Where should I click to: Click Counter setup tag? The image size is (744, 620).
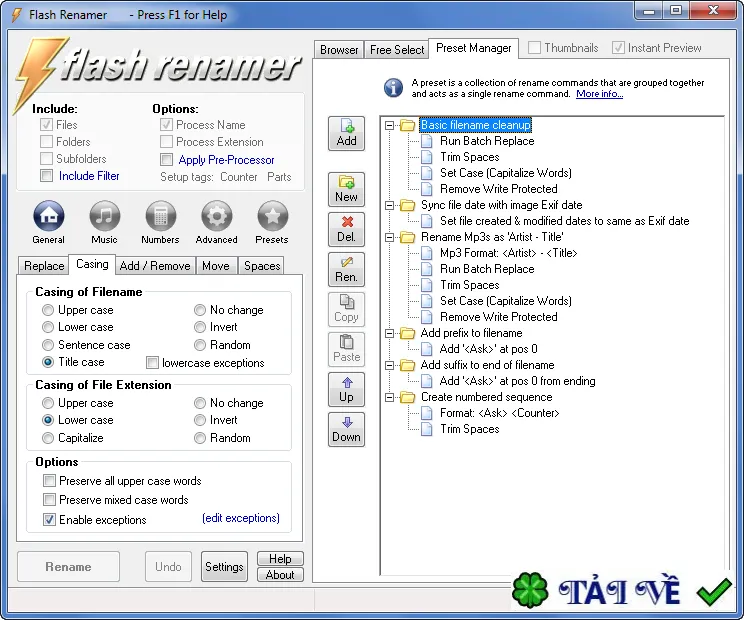239,177
